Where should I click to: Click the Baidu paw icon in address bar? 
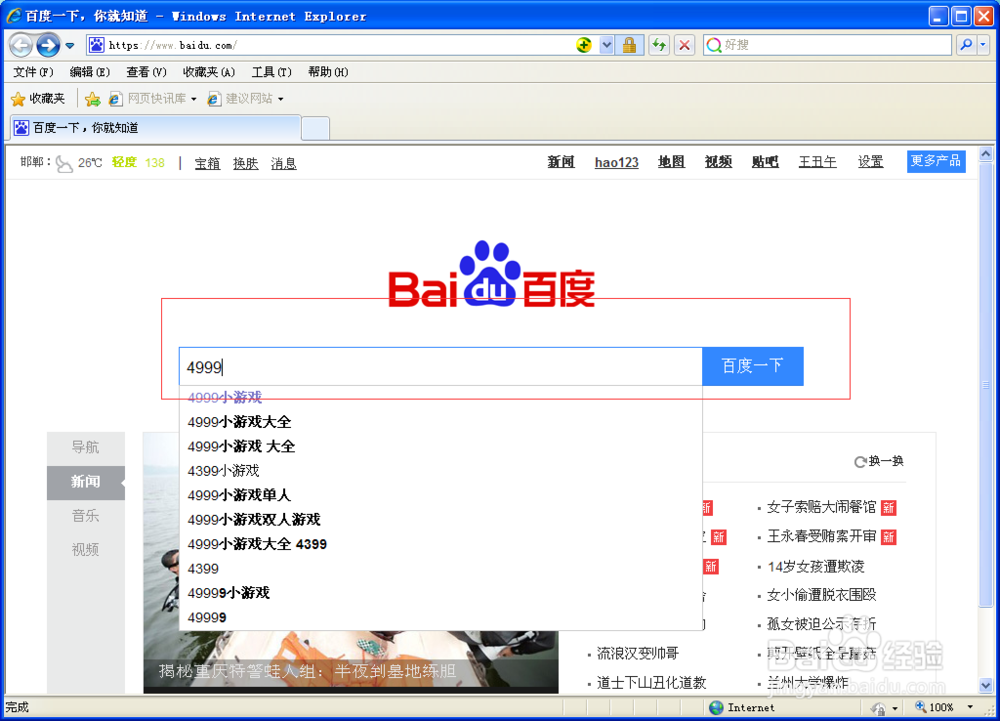(96, 45)
